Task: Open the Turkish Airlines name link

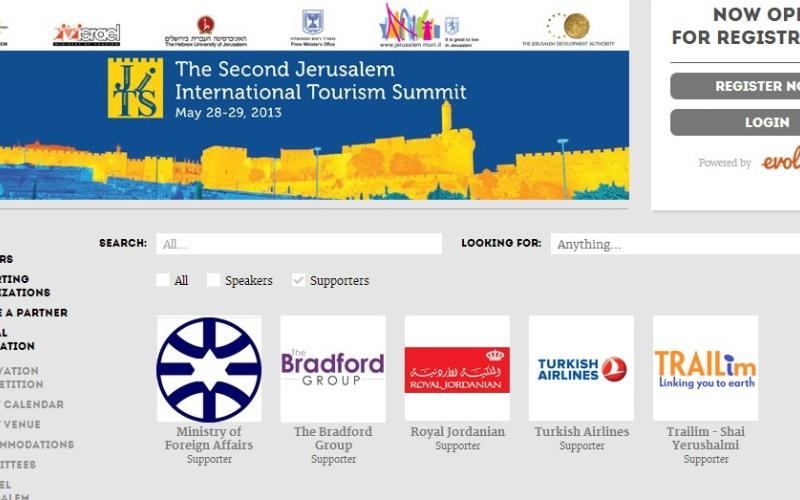Action: pyautogui.click(x=581, y=432)
